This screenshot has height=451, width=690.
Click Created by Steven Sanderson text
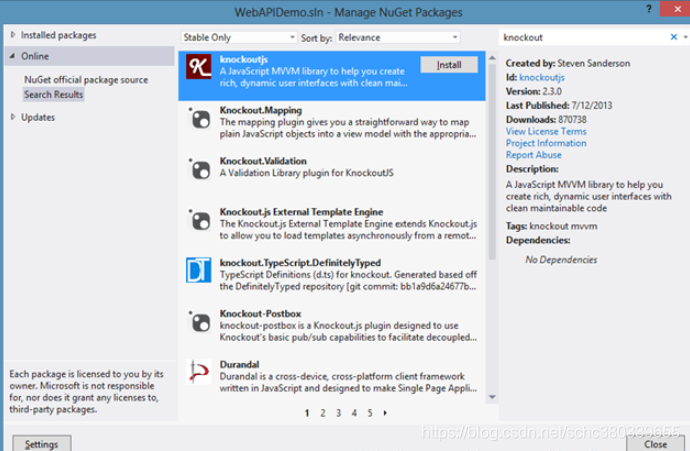[568, 63]
